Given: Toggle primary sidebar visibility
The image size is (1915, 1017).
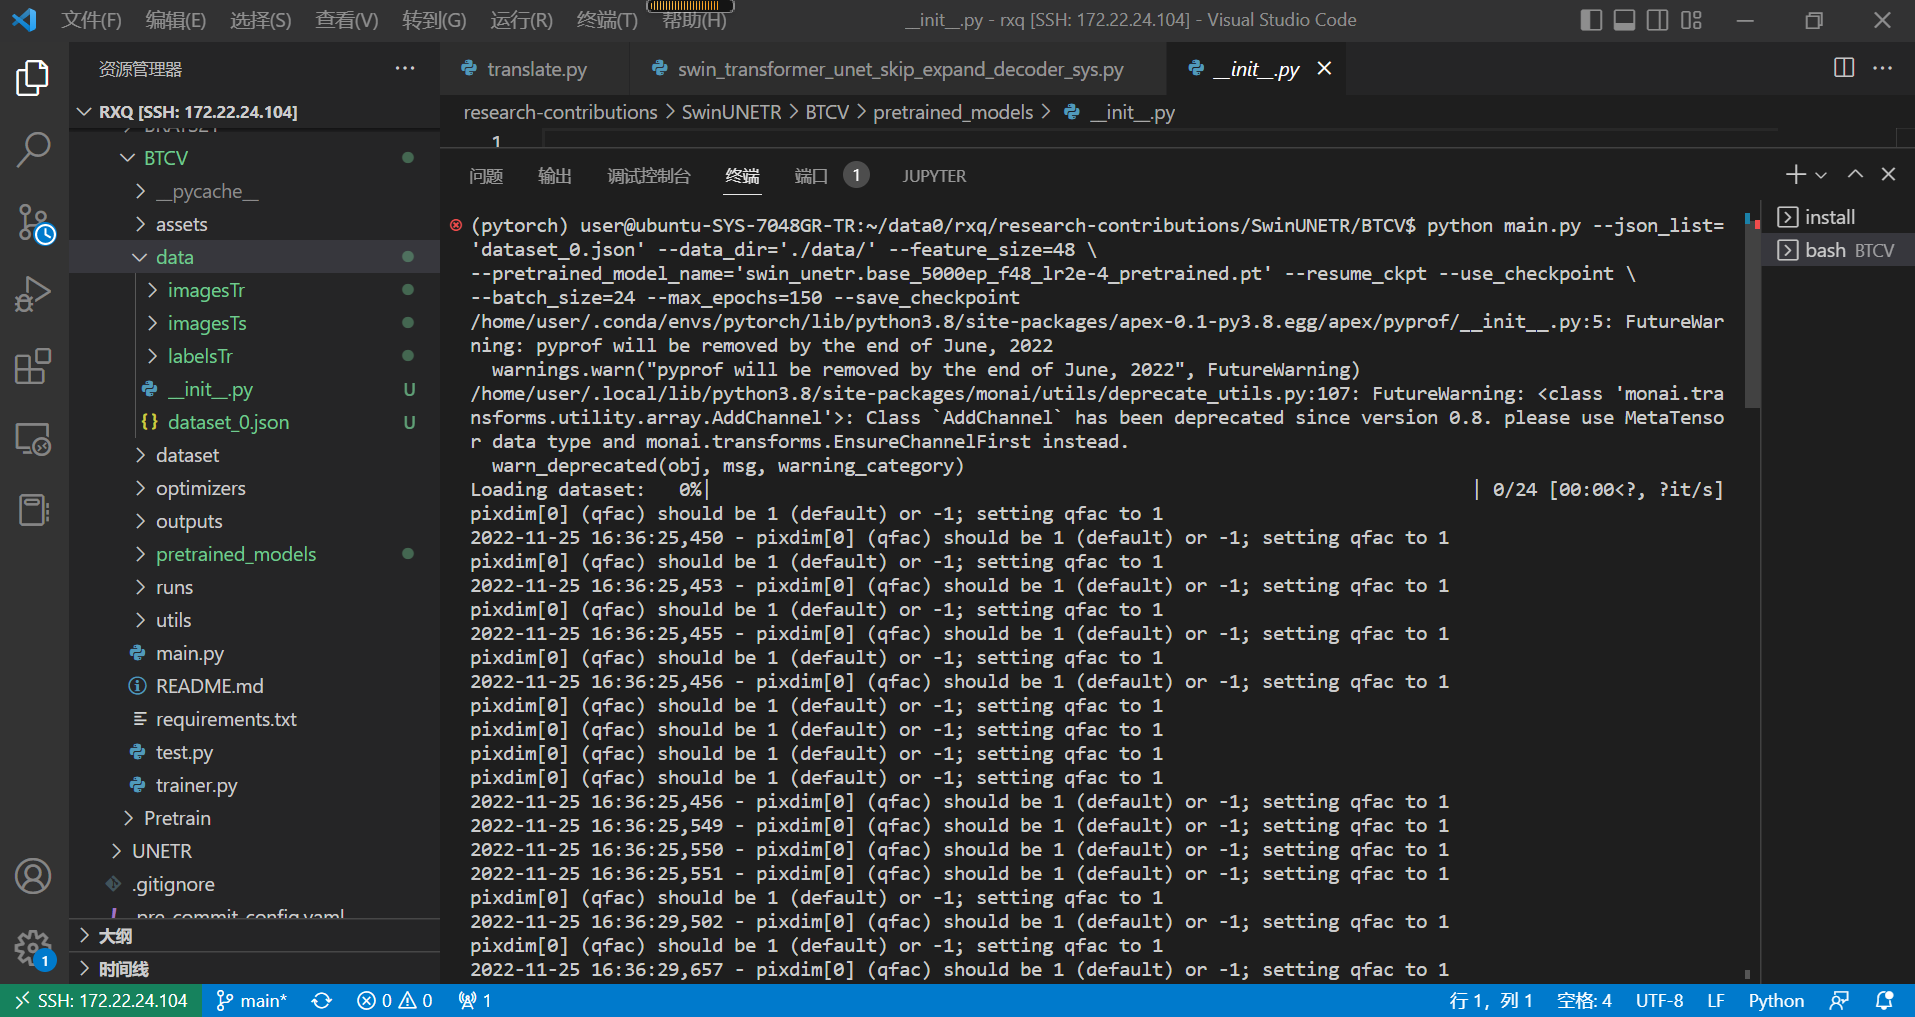Looking at the screenshot, I should (1589, 19).
